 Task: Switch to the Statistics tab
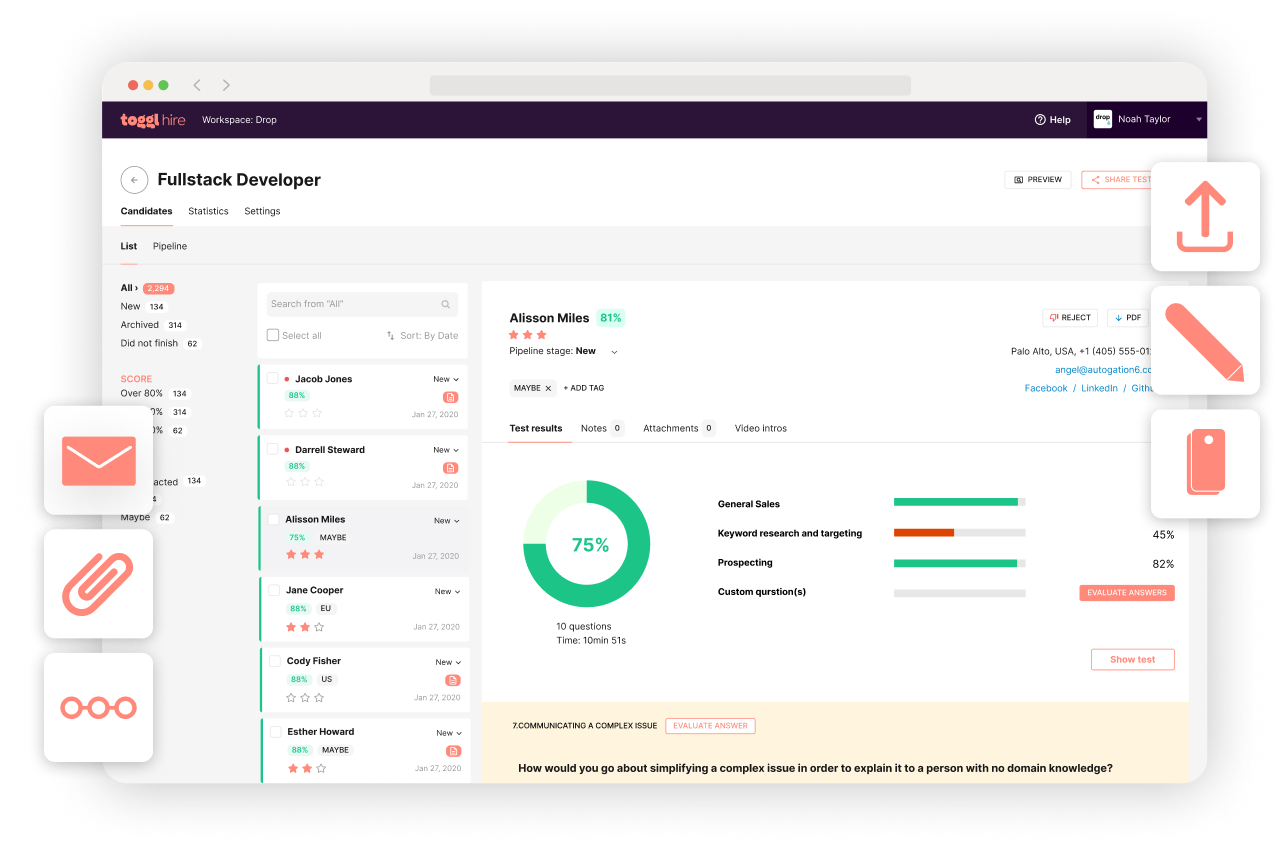(x=208, y=211)
